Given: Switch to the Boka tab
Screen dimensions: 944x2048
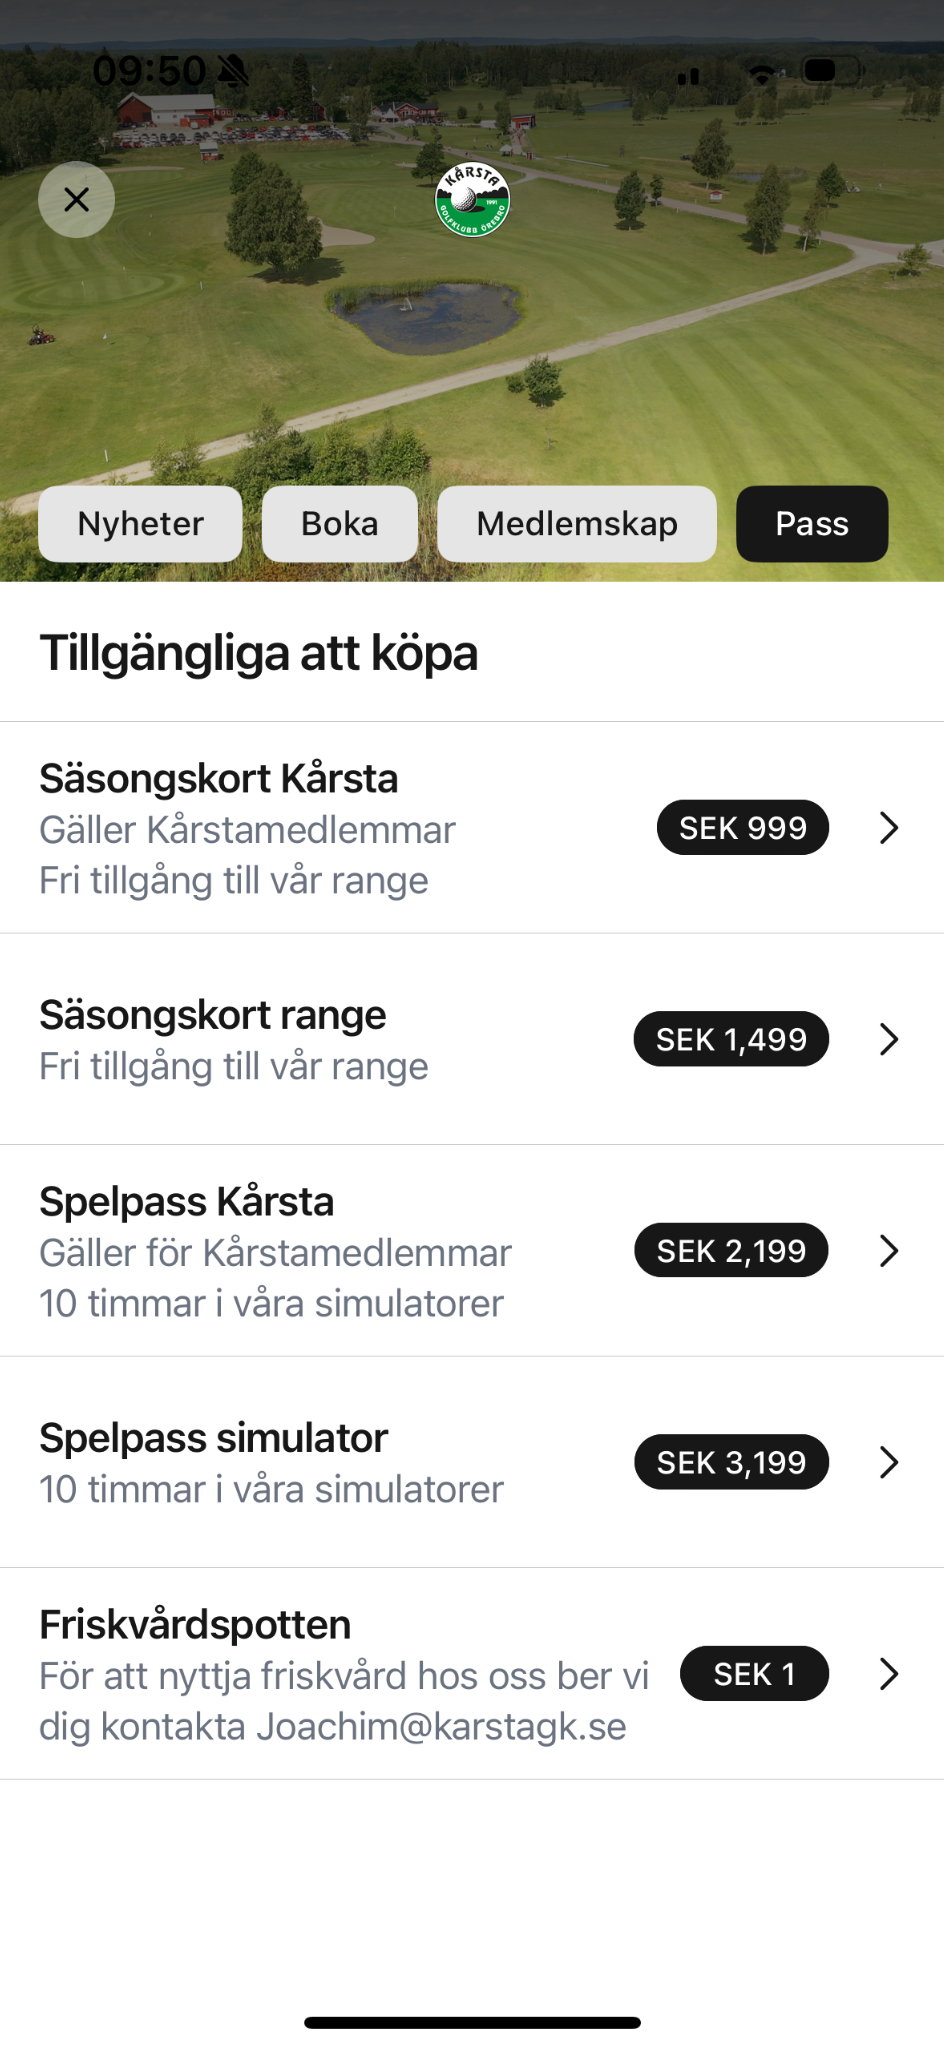Looking at the screenshot, I should click(340, 524).
